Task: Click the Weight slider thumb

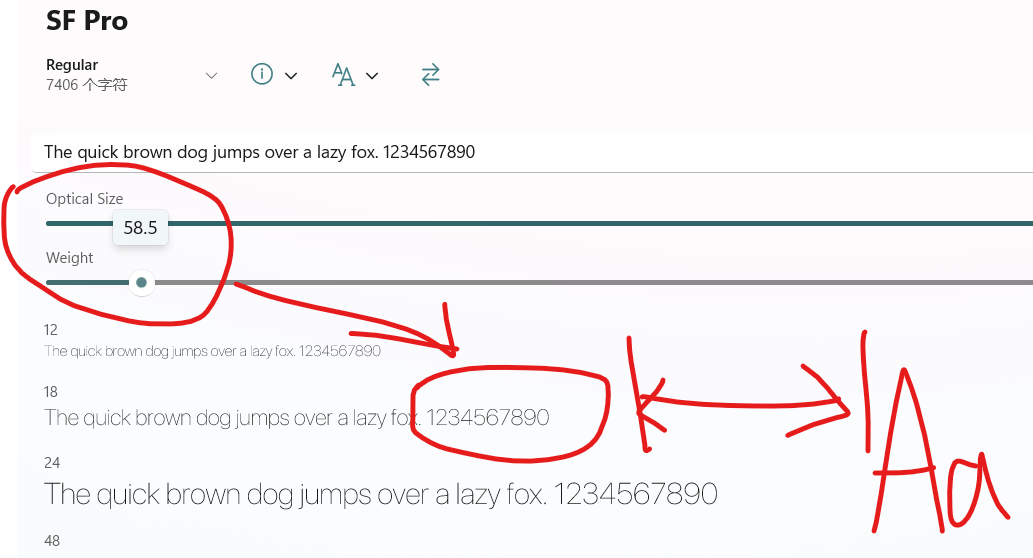Action: 141,283
